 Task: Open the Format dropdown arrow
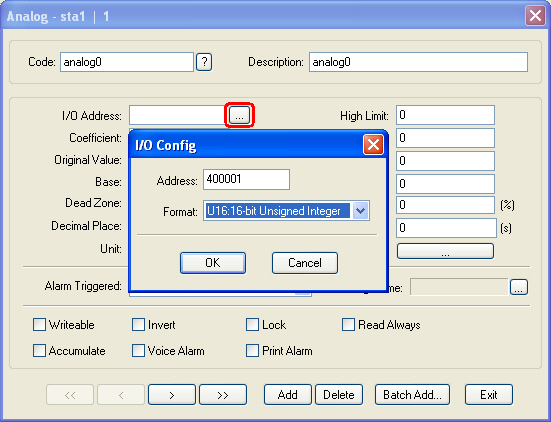(x=360, y=211)
